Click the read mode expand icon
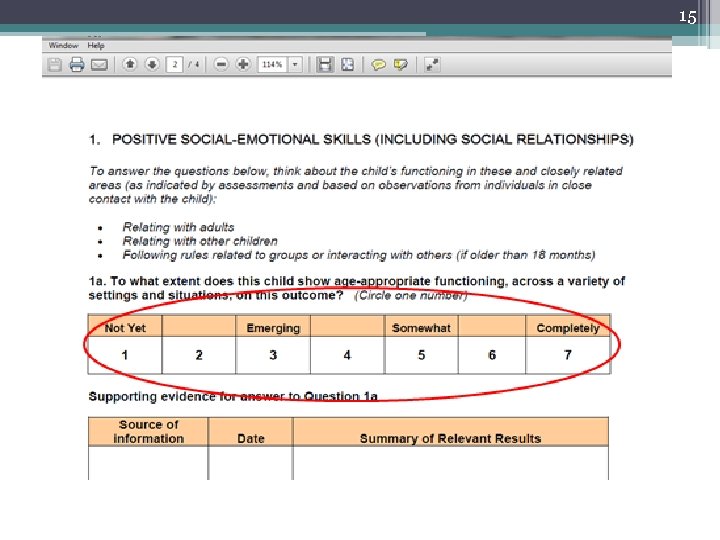The image size is (720, 540). pyautogui.click(x=432, y=64)
